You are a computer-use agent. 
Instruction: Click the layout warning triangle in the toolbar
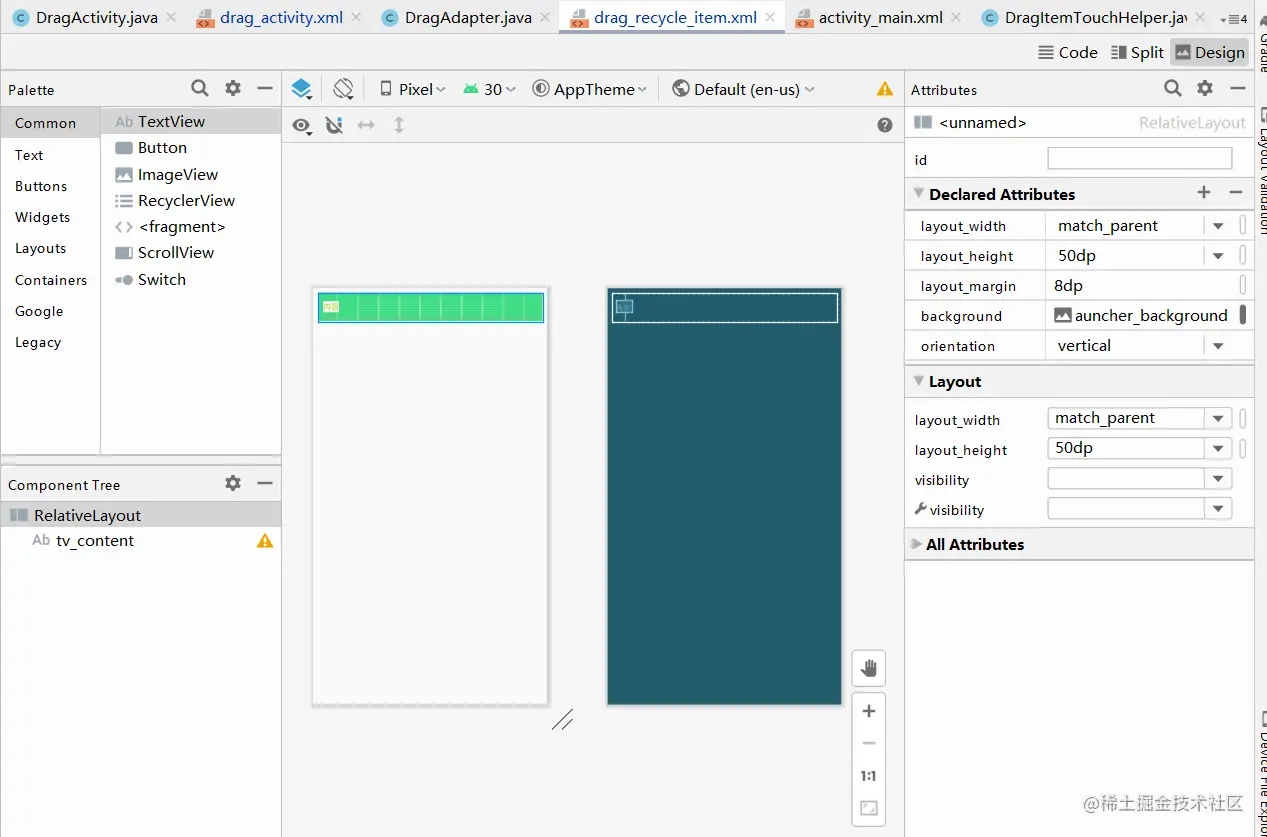[x=885, y=89]
